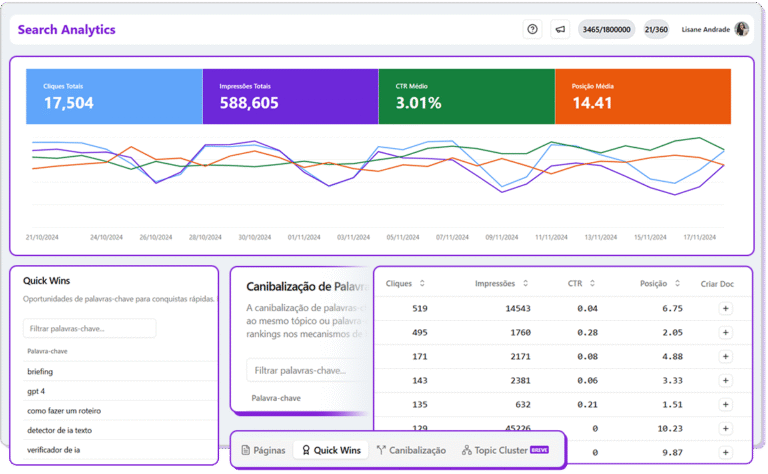
Task: Click the megaphone announcements icon
Action: (x=560, y=29)
